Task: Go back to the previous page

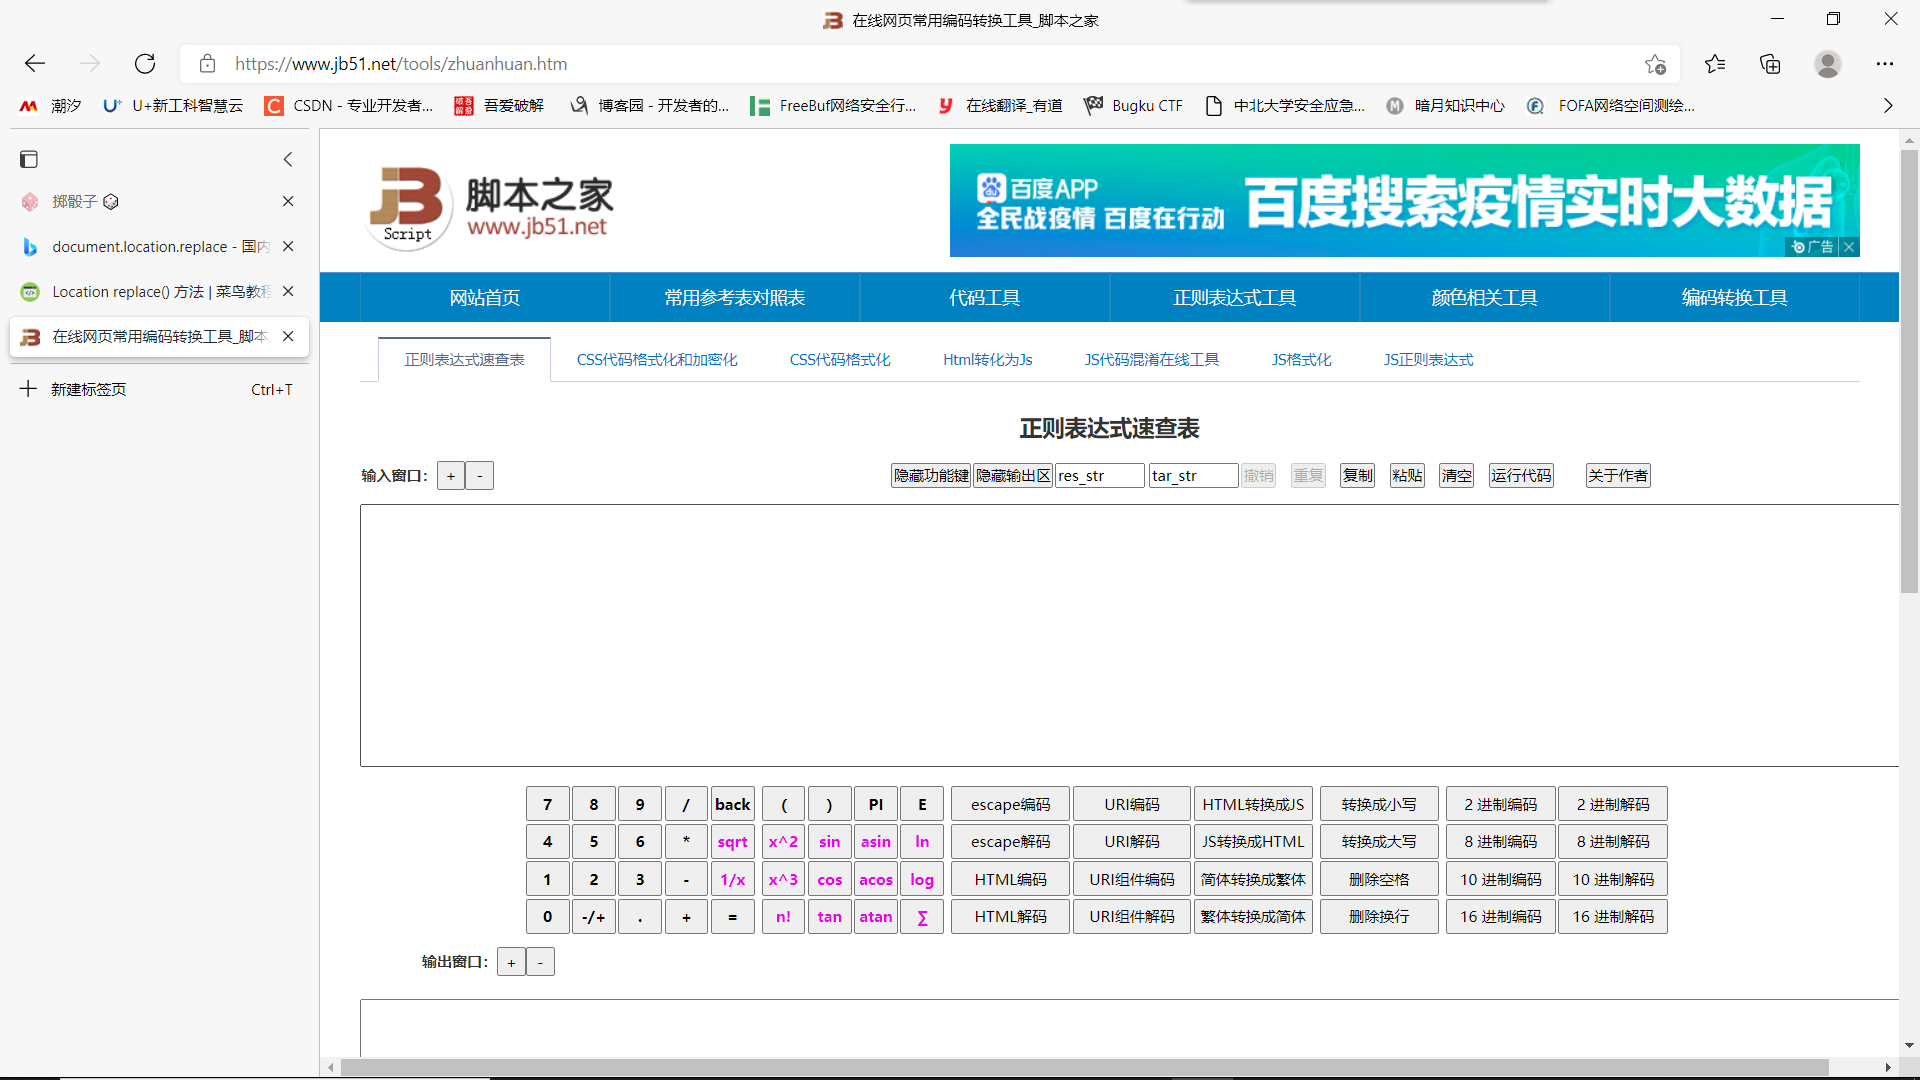Action: [35, 64]
